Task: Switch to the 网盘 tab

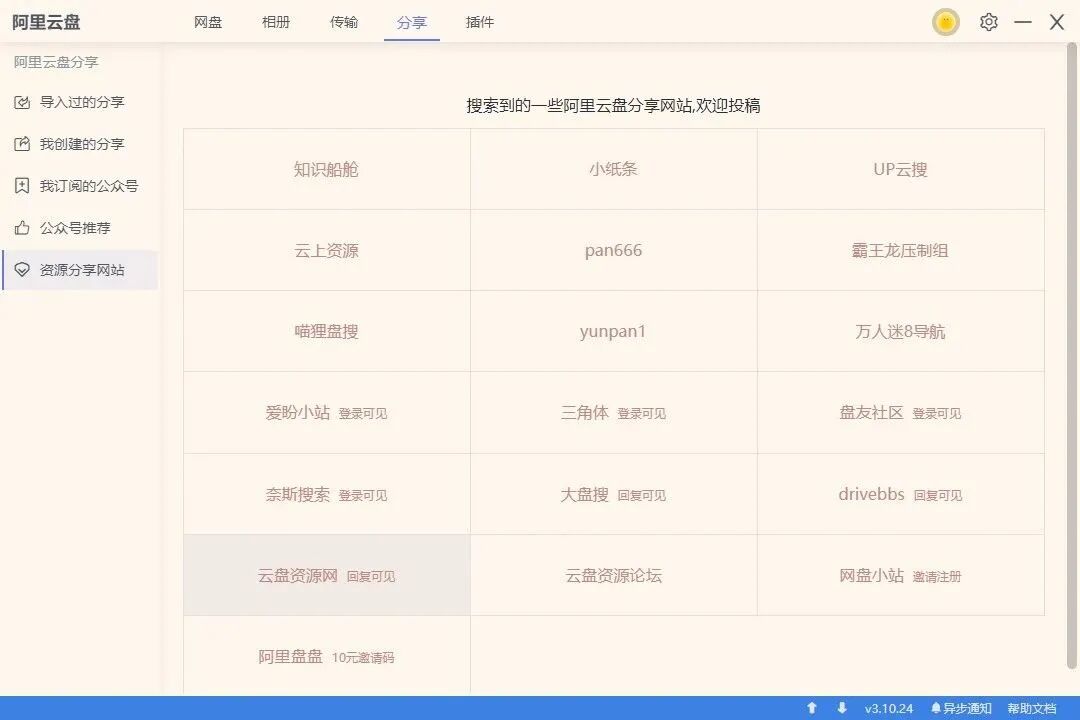Action: point(208,22)
